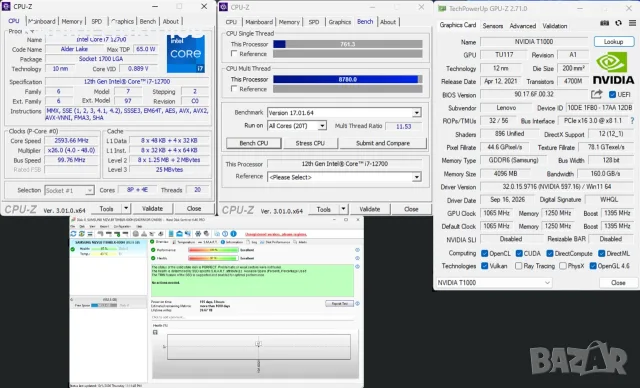640x388 pixels.
Task: Open the Benchmark version dropdown
Action: 416,113
